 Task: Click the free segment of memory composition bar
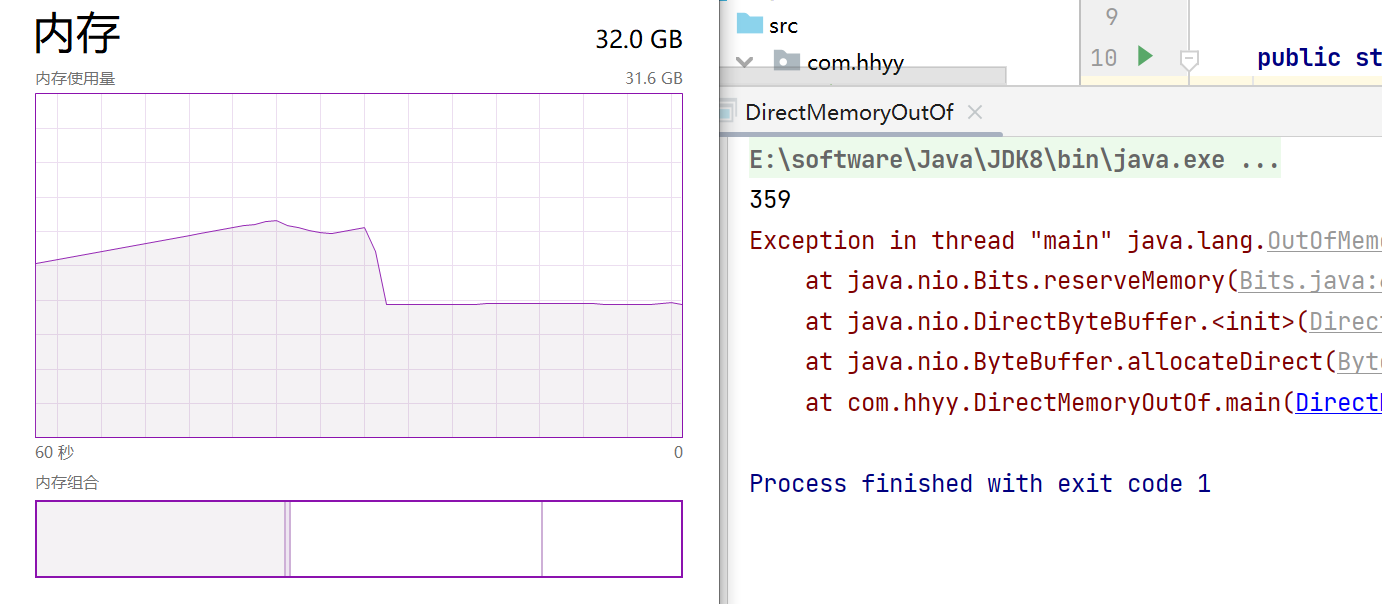pyautogui.click(x=612, y=539)
